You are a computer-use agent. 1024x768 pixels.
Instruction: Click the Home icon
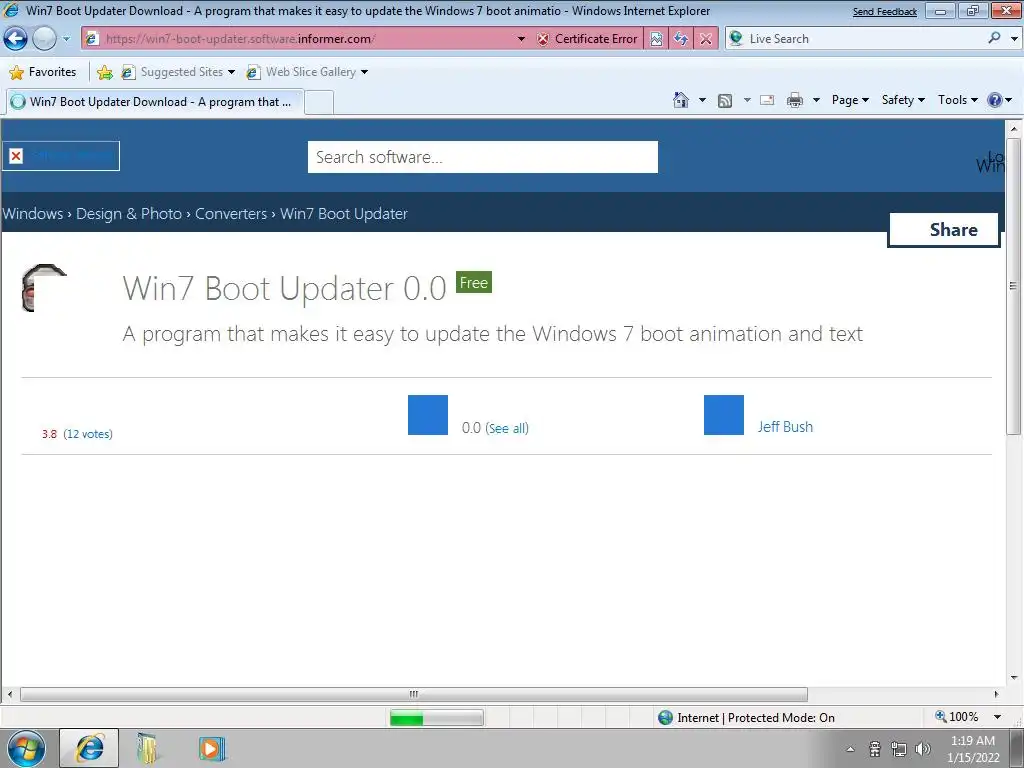(x=680, y=100)
